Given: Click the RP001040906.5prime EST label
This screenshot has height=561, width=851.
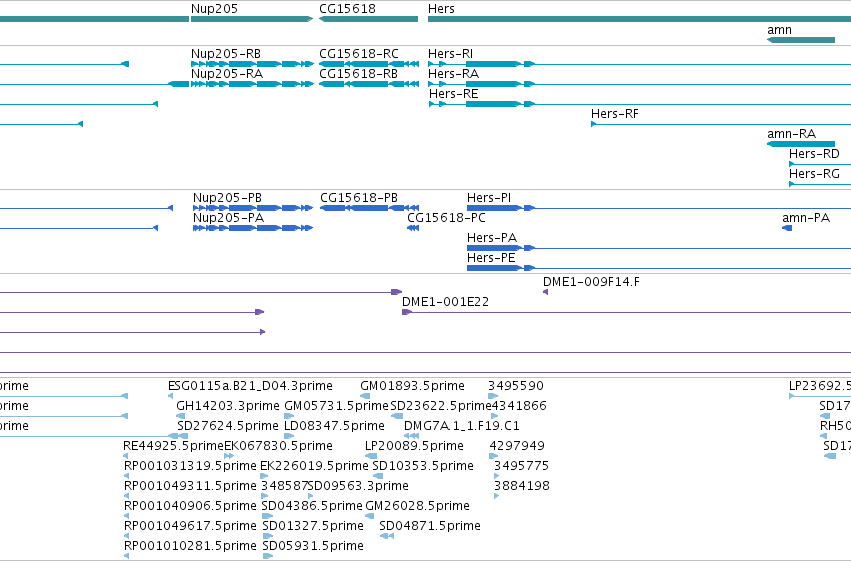Looking at the screenshot, I should tap(190, 507).
